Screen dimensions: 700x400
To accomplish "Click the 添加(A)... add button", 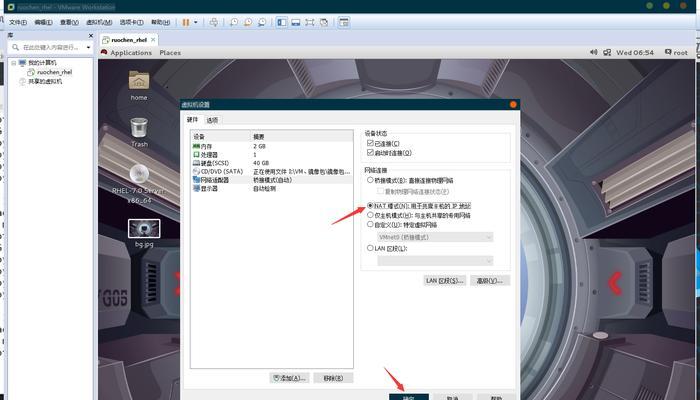I will click(x=289, y=378).
